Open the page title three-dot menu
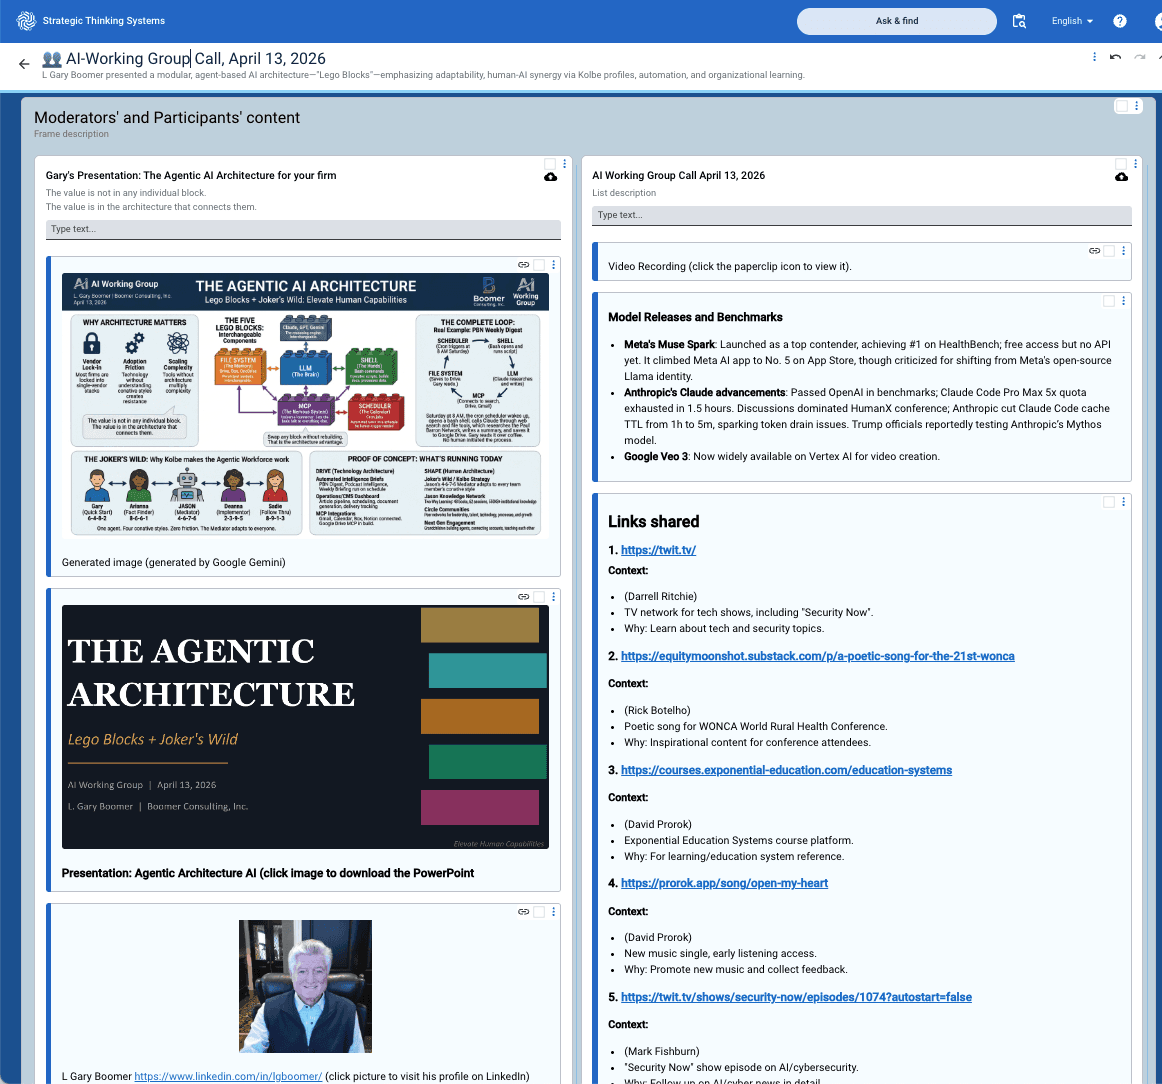 [x=1095, y=57]
